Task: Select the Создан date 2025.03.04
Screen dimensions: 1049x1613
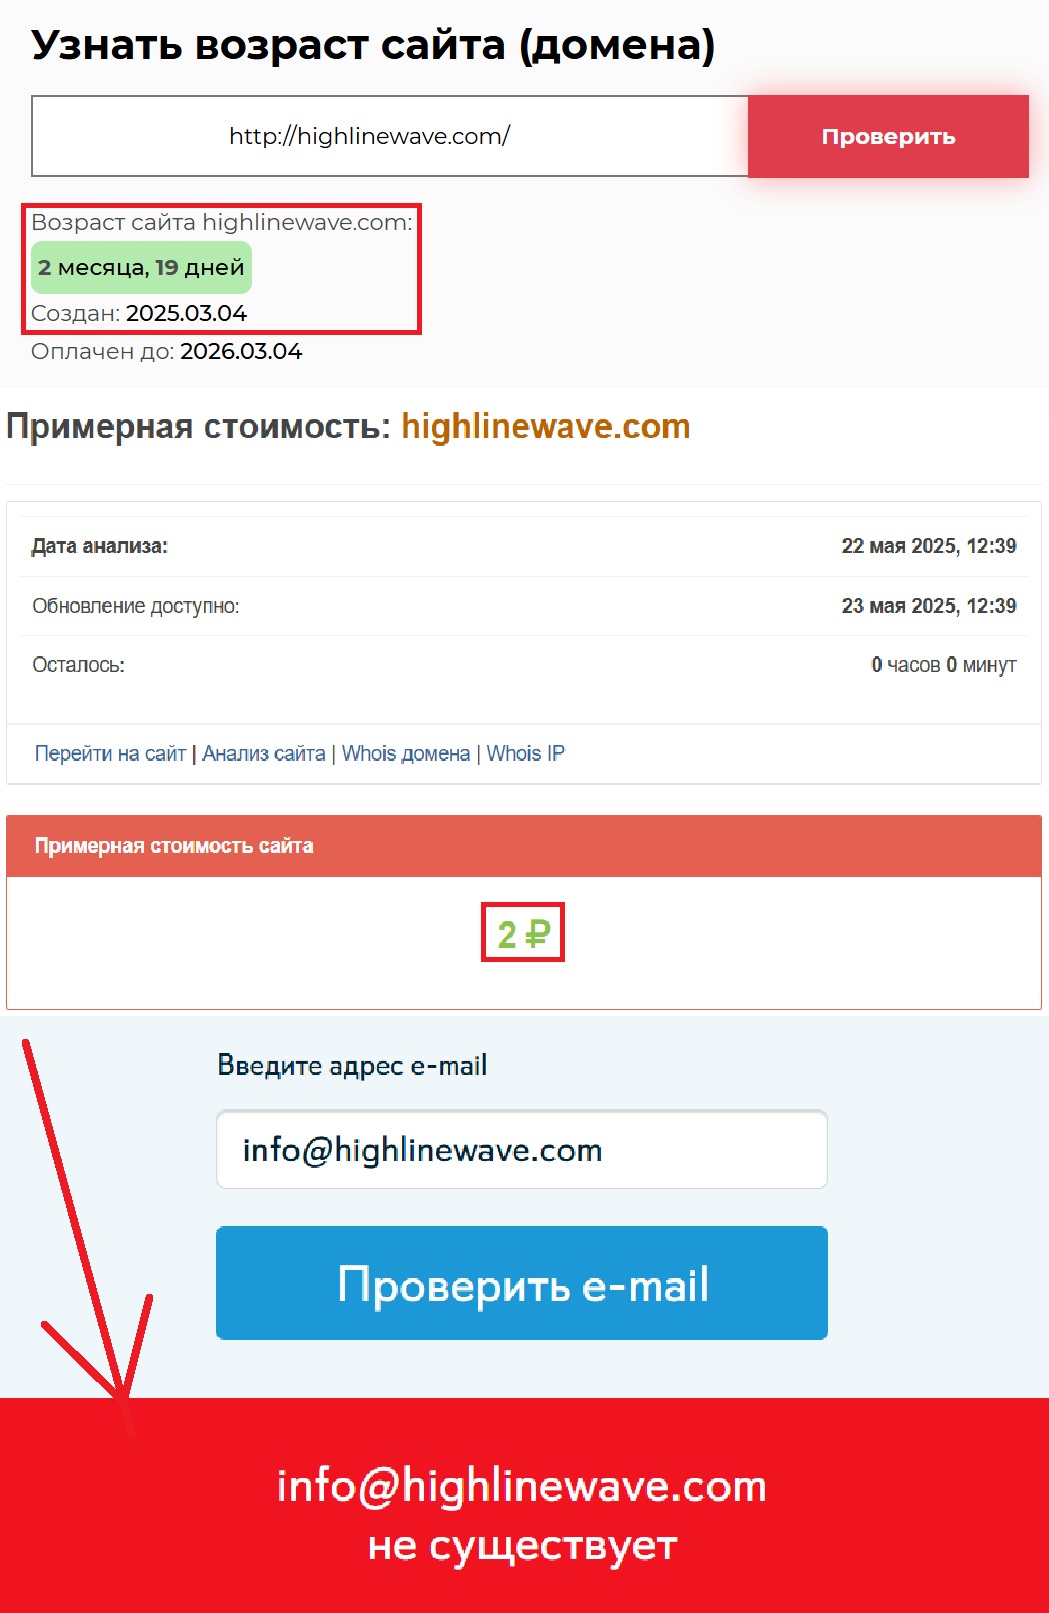Action: tap(186, 313)
